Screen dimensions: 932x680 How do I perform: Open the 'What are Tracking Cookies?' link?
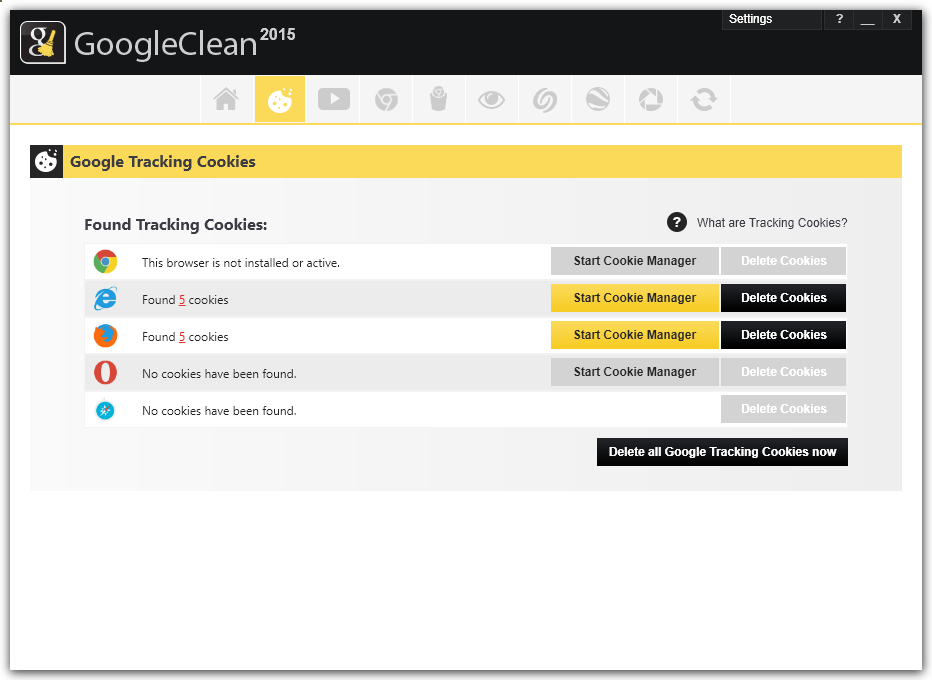771,223
